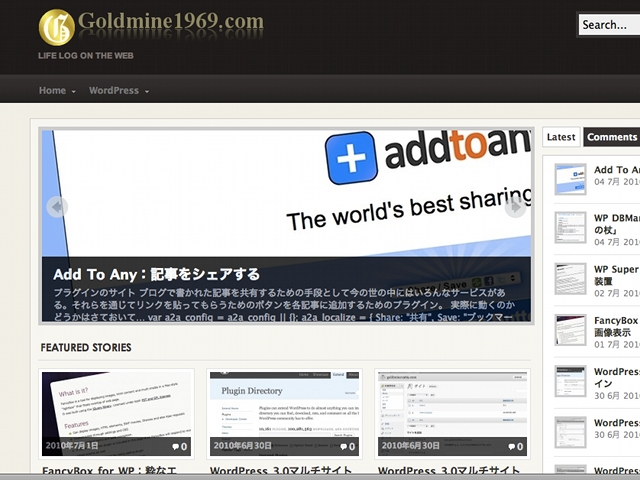This screenshot has height=480, width=640.
Task: Open the sidebar WordPress post thumbnail beside イン
Action: click(x=570, y=381)
